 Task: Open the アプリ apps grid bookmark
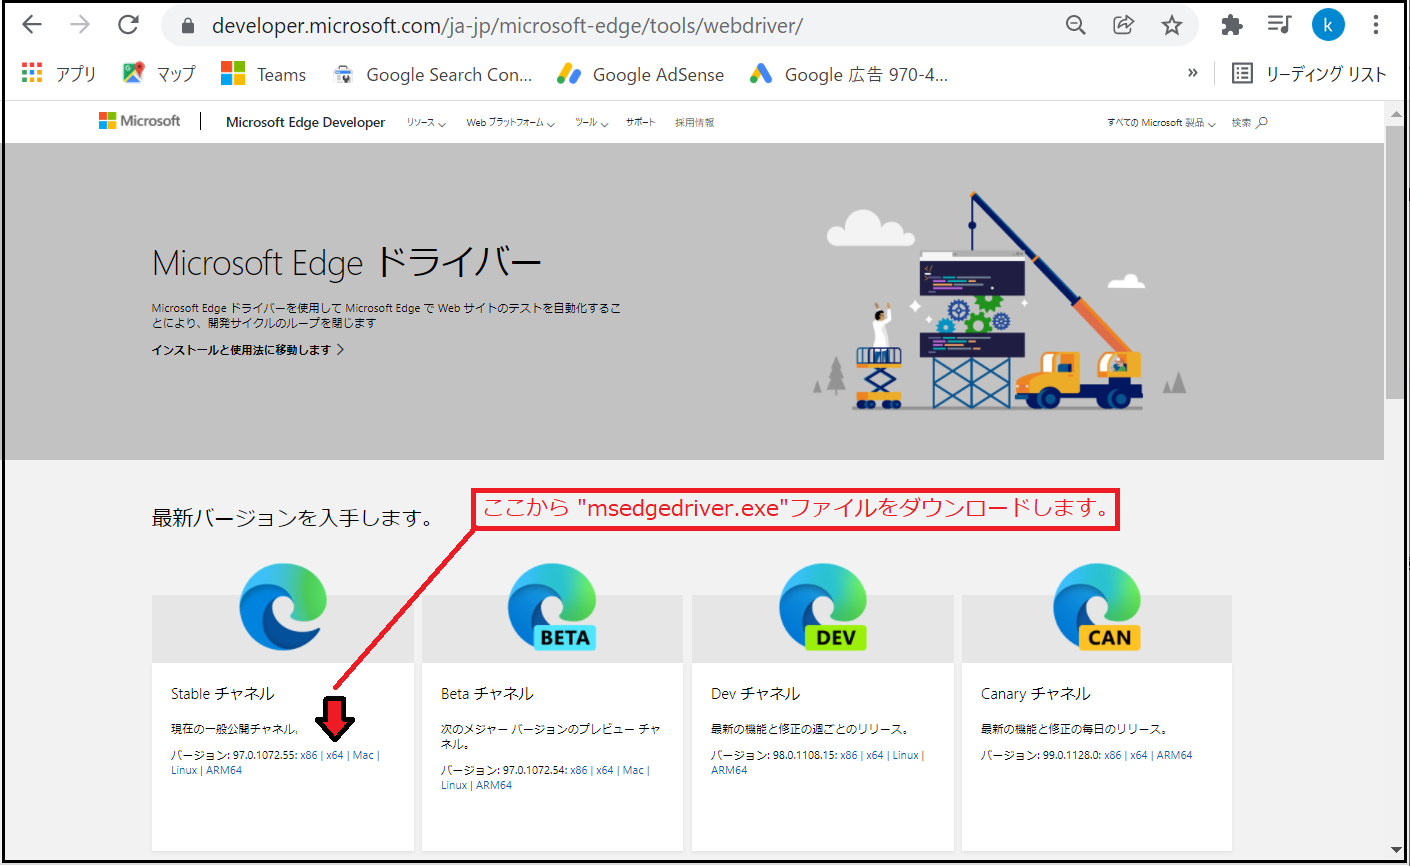(59, 74)
